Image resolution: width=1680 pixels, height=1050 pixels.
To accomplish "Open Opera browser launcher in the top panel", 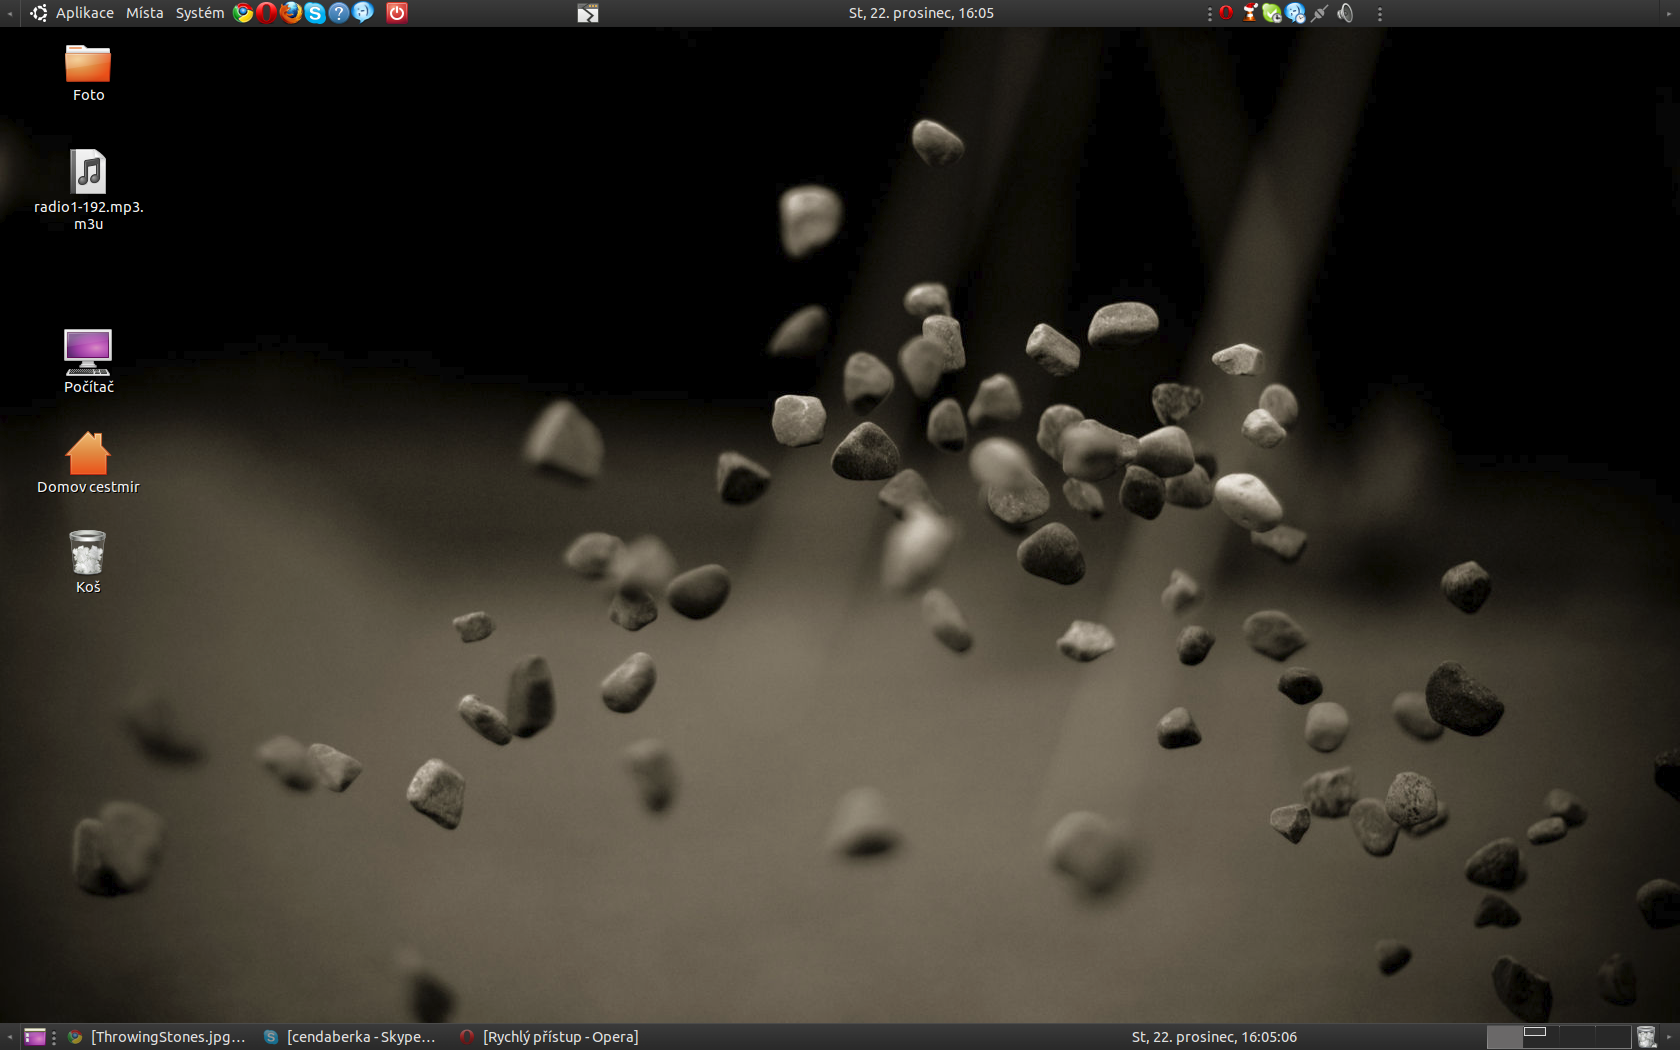I will pos(266,13).
